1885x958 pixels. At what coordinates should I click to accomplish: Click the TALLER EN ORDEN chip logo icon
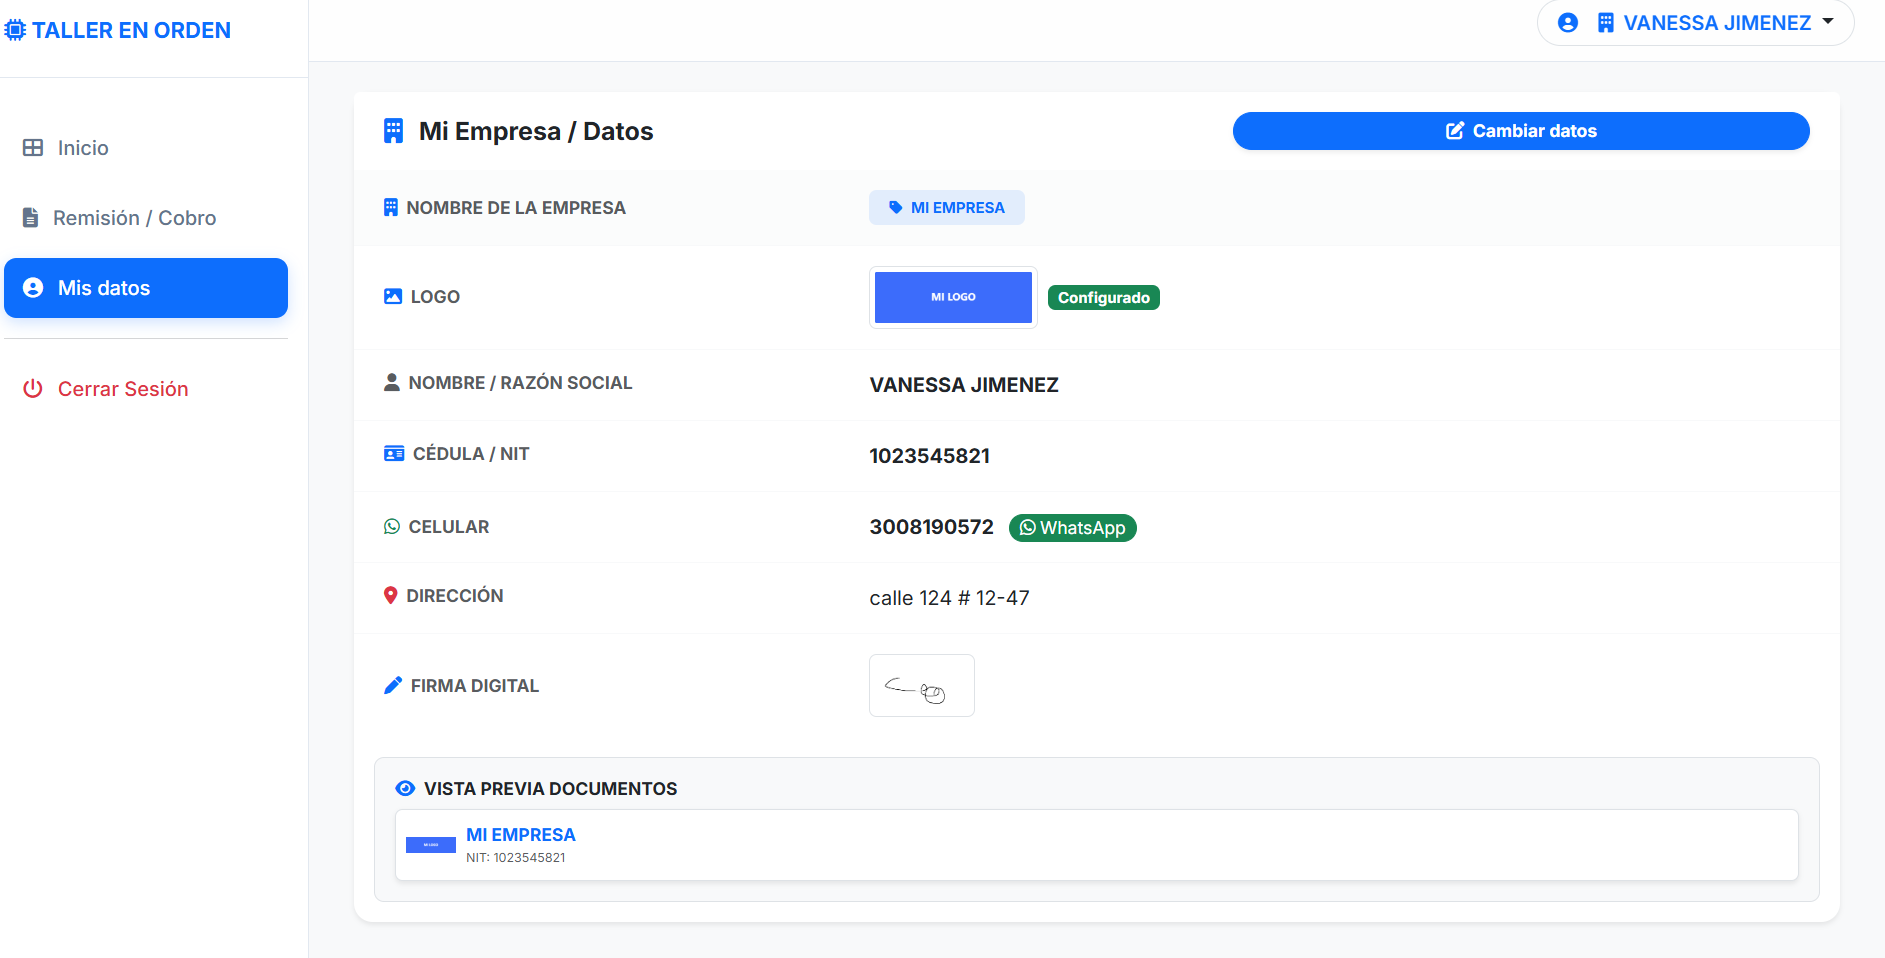[x=15, y=30]
